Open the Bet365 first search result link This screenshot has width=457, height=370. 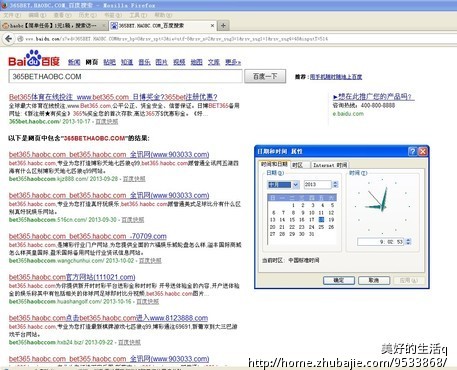(113, 97)
